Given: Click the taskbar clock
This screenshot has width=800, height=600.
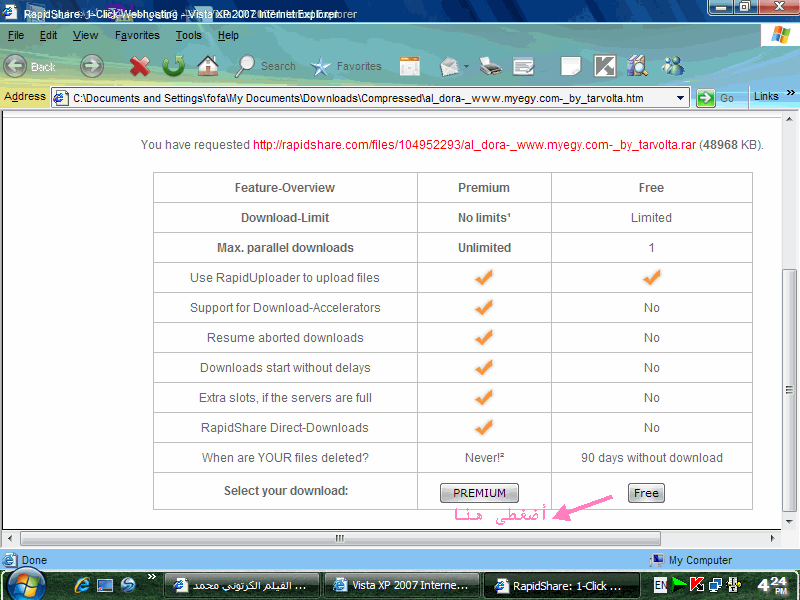Looking at the screenshot, I should pos(773,585).
